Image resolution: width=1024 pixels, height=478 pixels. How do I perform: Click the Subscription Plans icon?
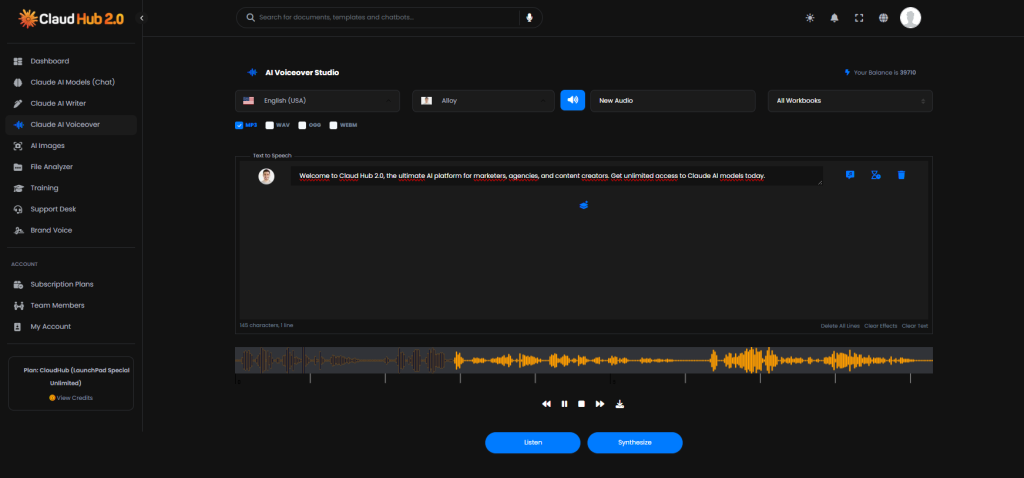18,284
